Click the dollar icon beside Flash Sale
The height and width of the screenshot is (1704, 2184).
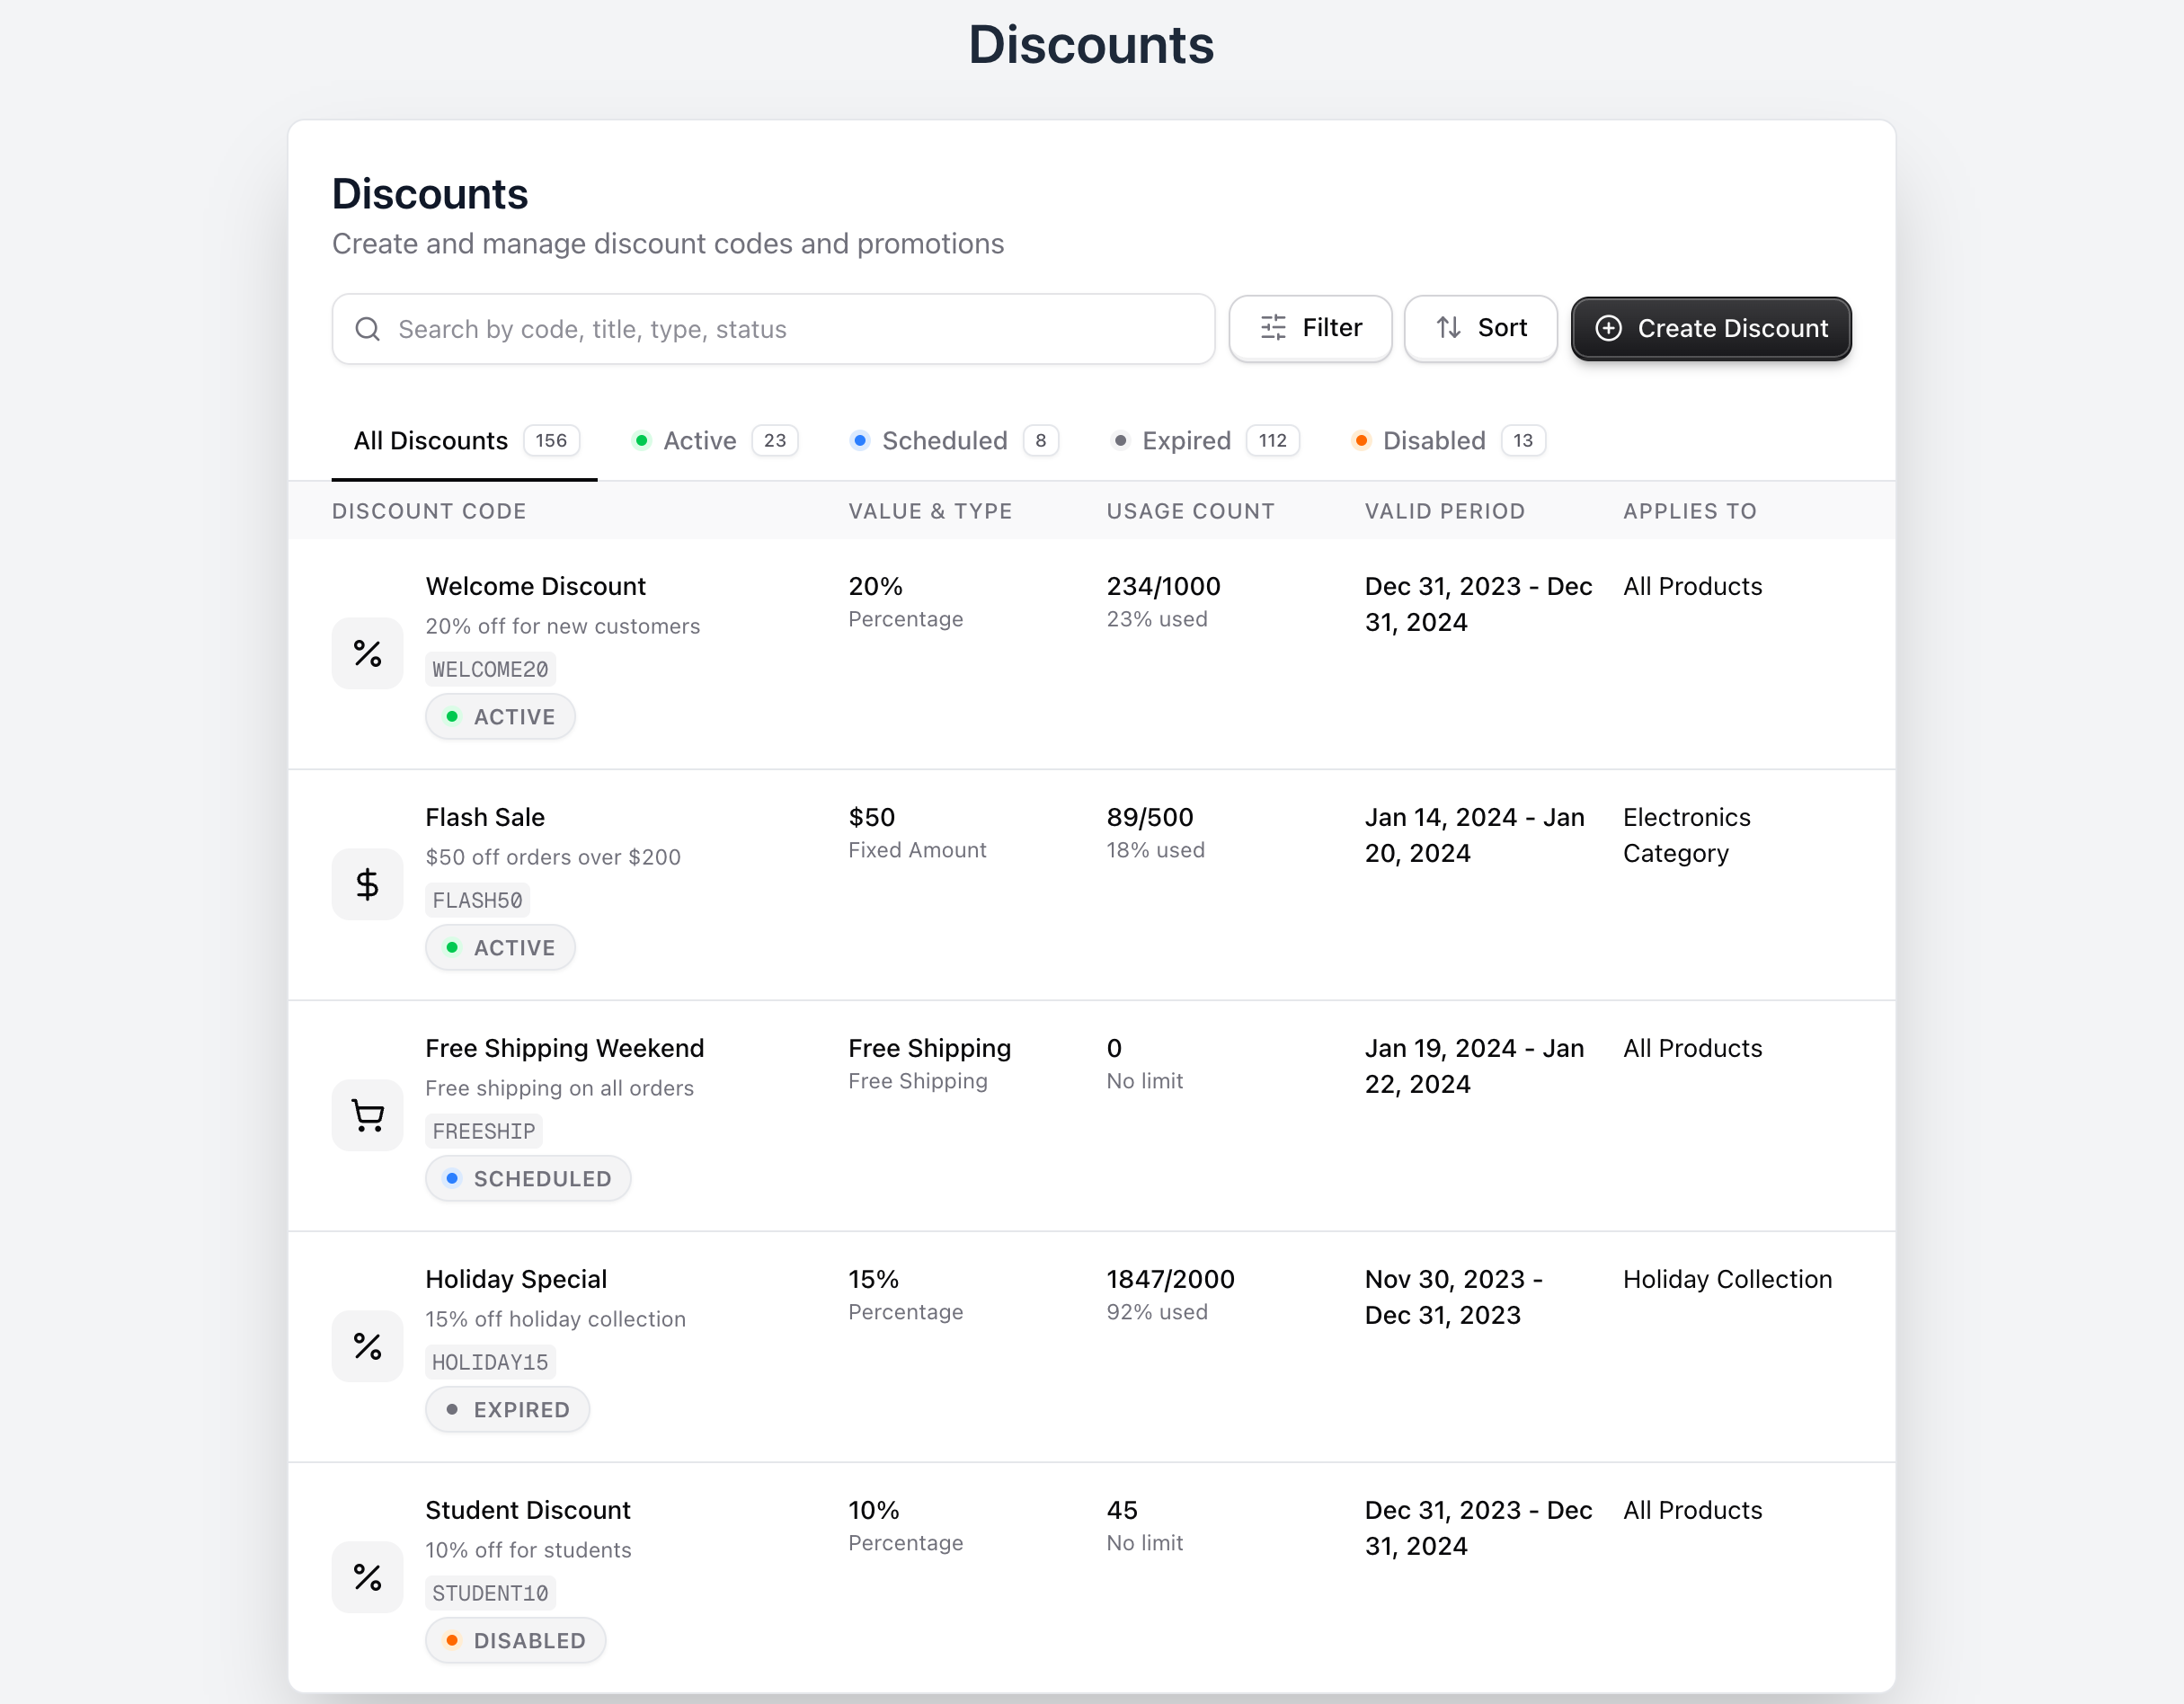coord(367,884)
